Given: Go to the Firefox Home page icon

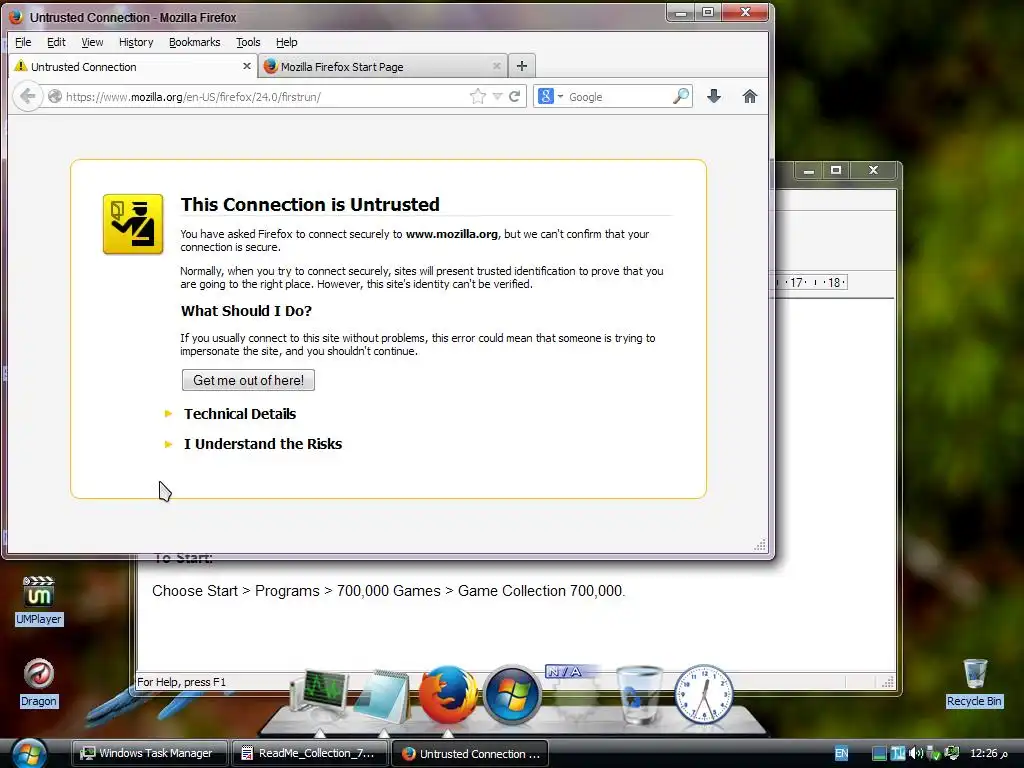Looking at the screenshot, I should [750, 97].
